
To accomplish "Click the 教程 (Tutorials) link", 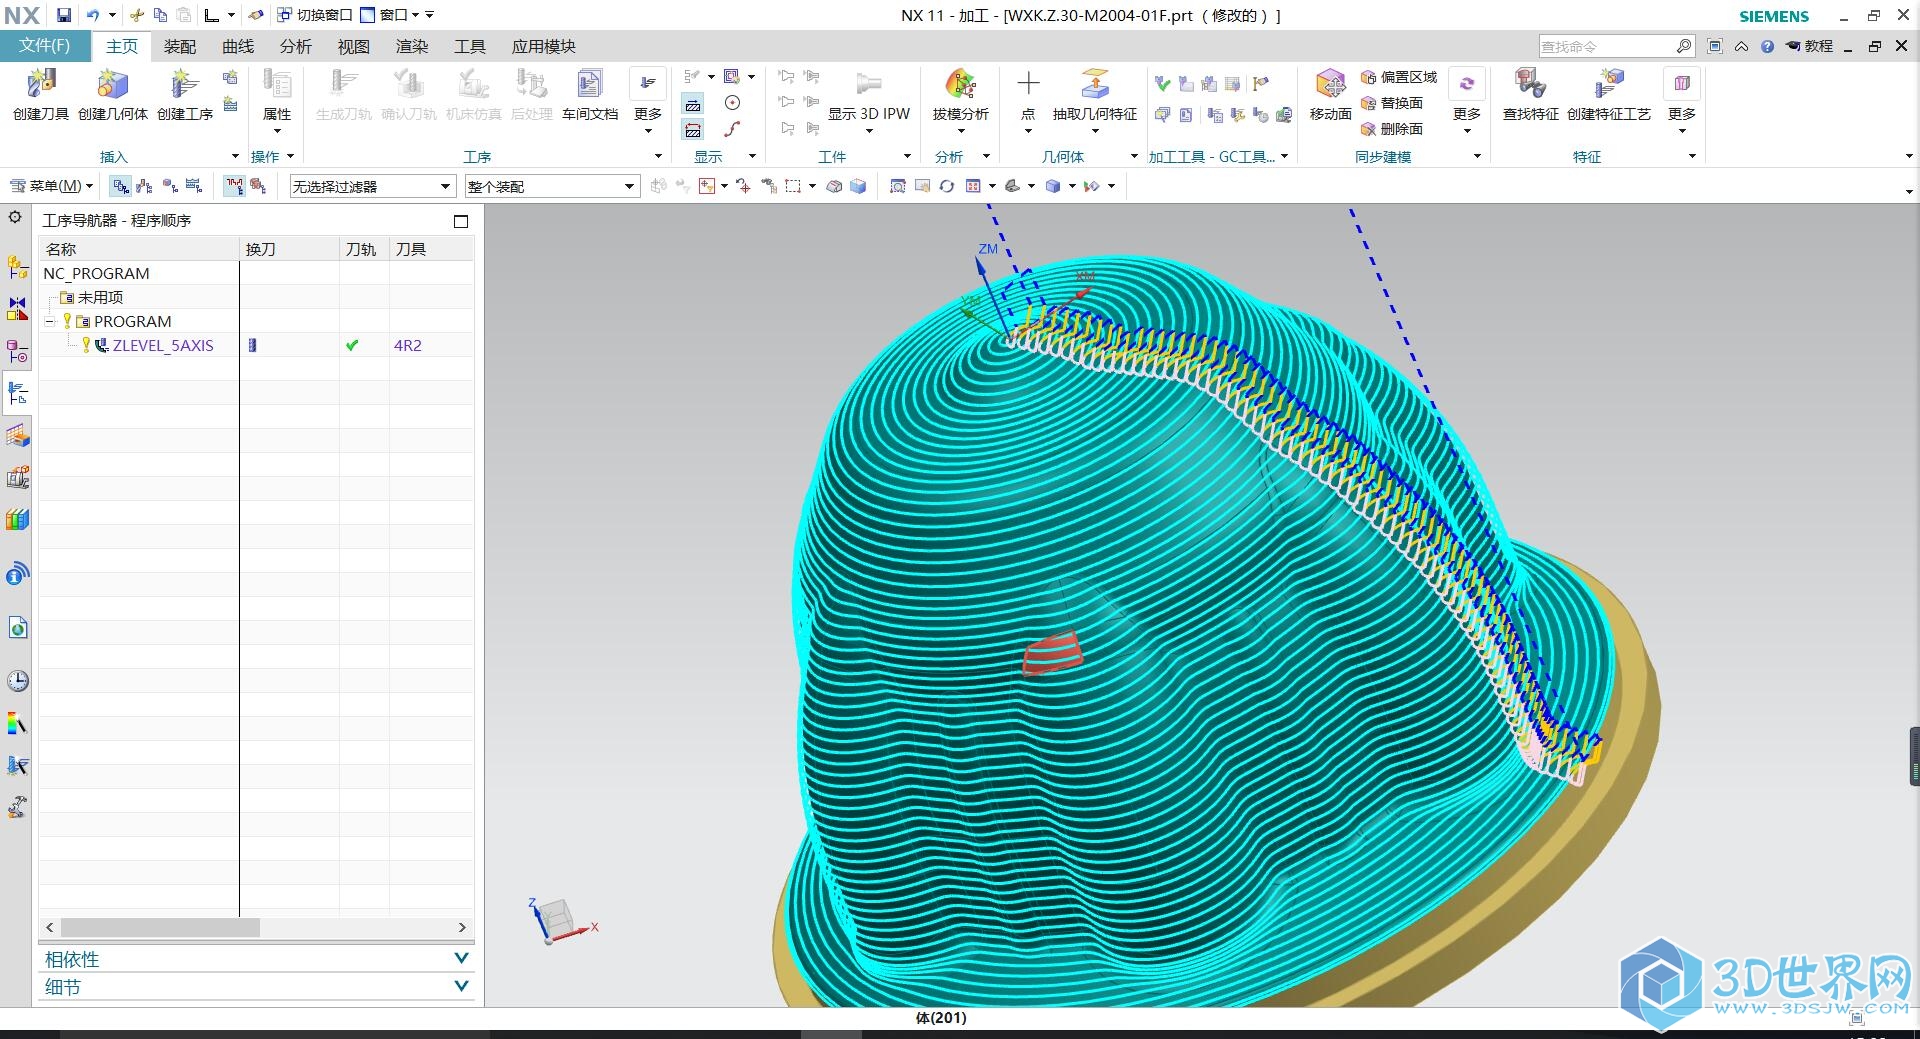I will click(1809, 46).
